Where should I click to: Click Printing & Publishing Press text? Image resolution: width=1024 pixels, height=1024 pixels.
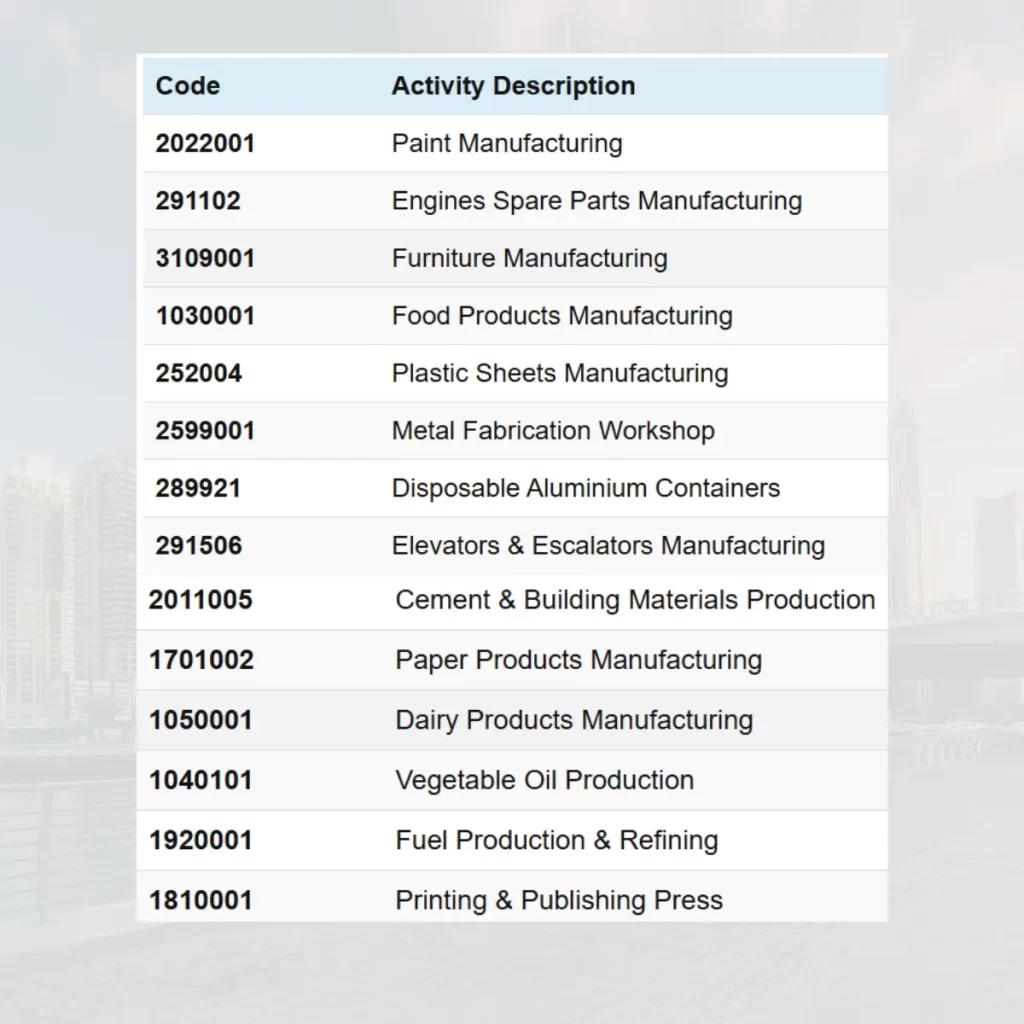pyautogui.click(x=559, y=900)
